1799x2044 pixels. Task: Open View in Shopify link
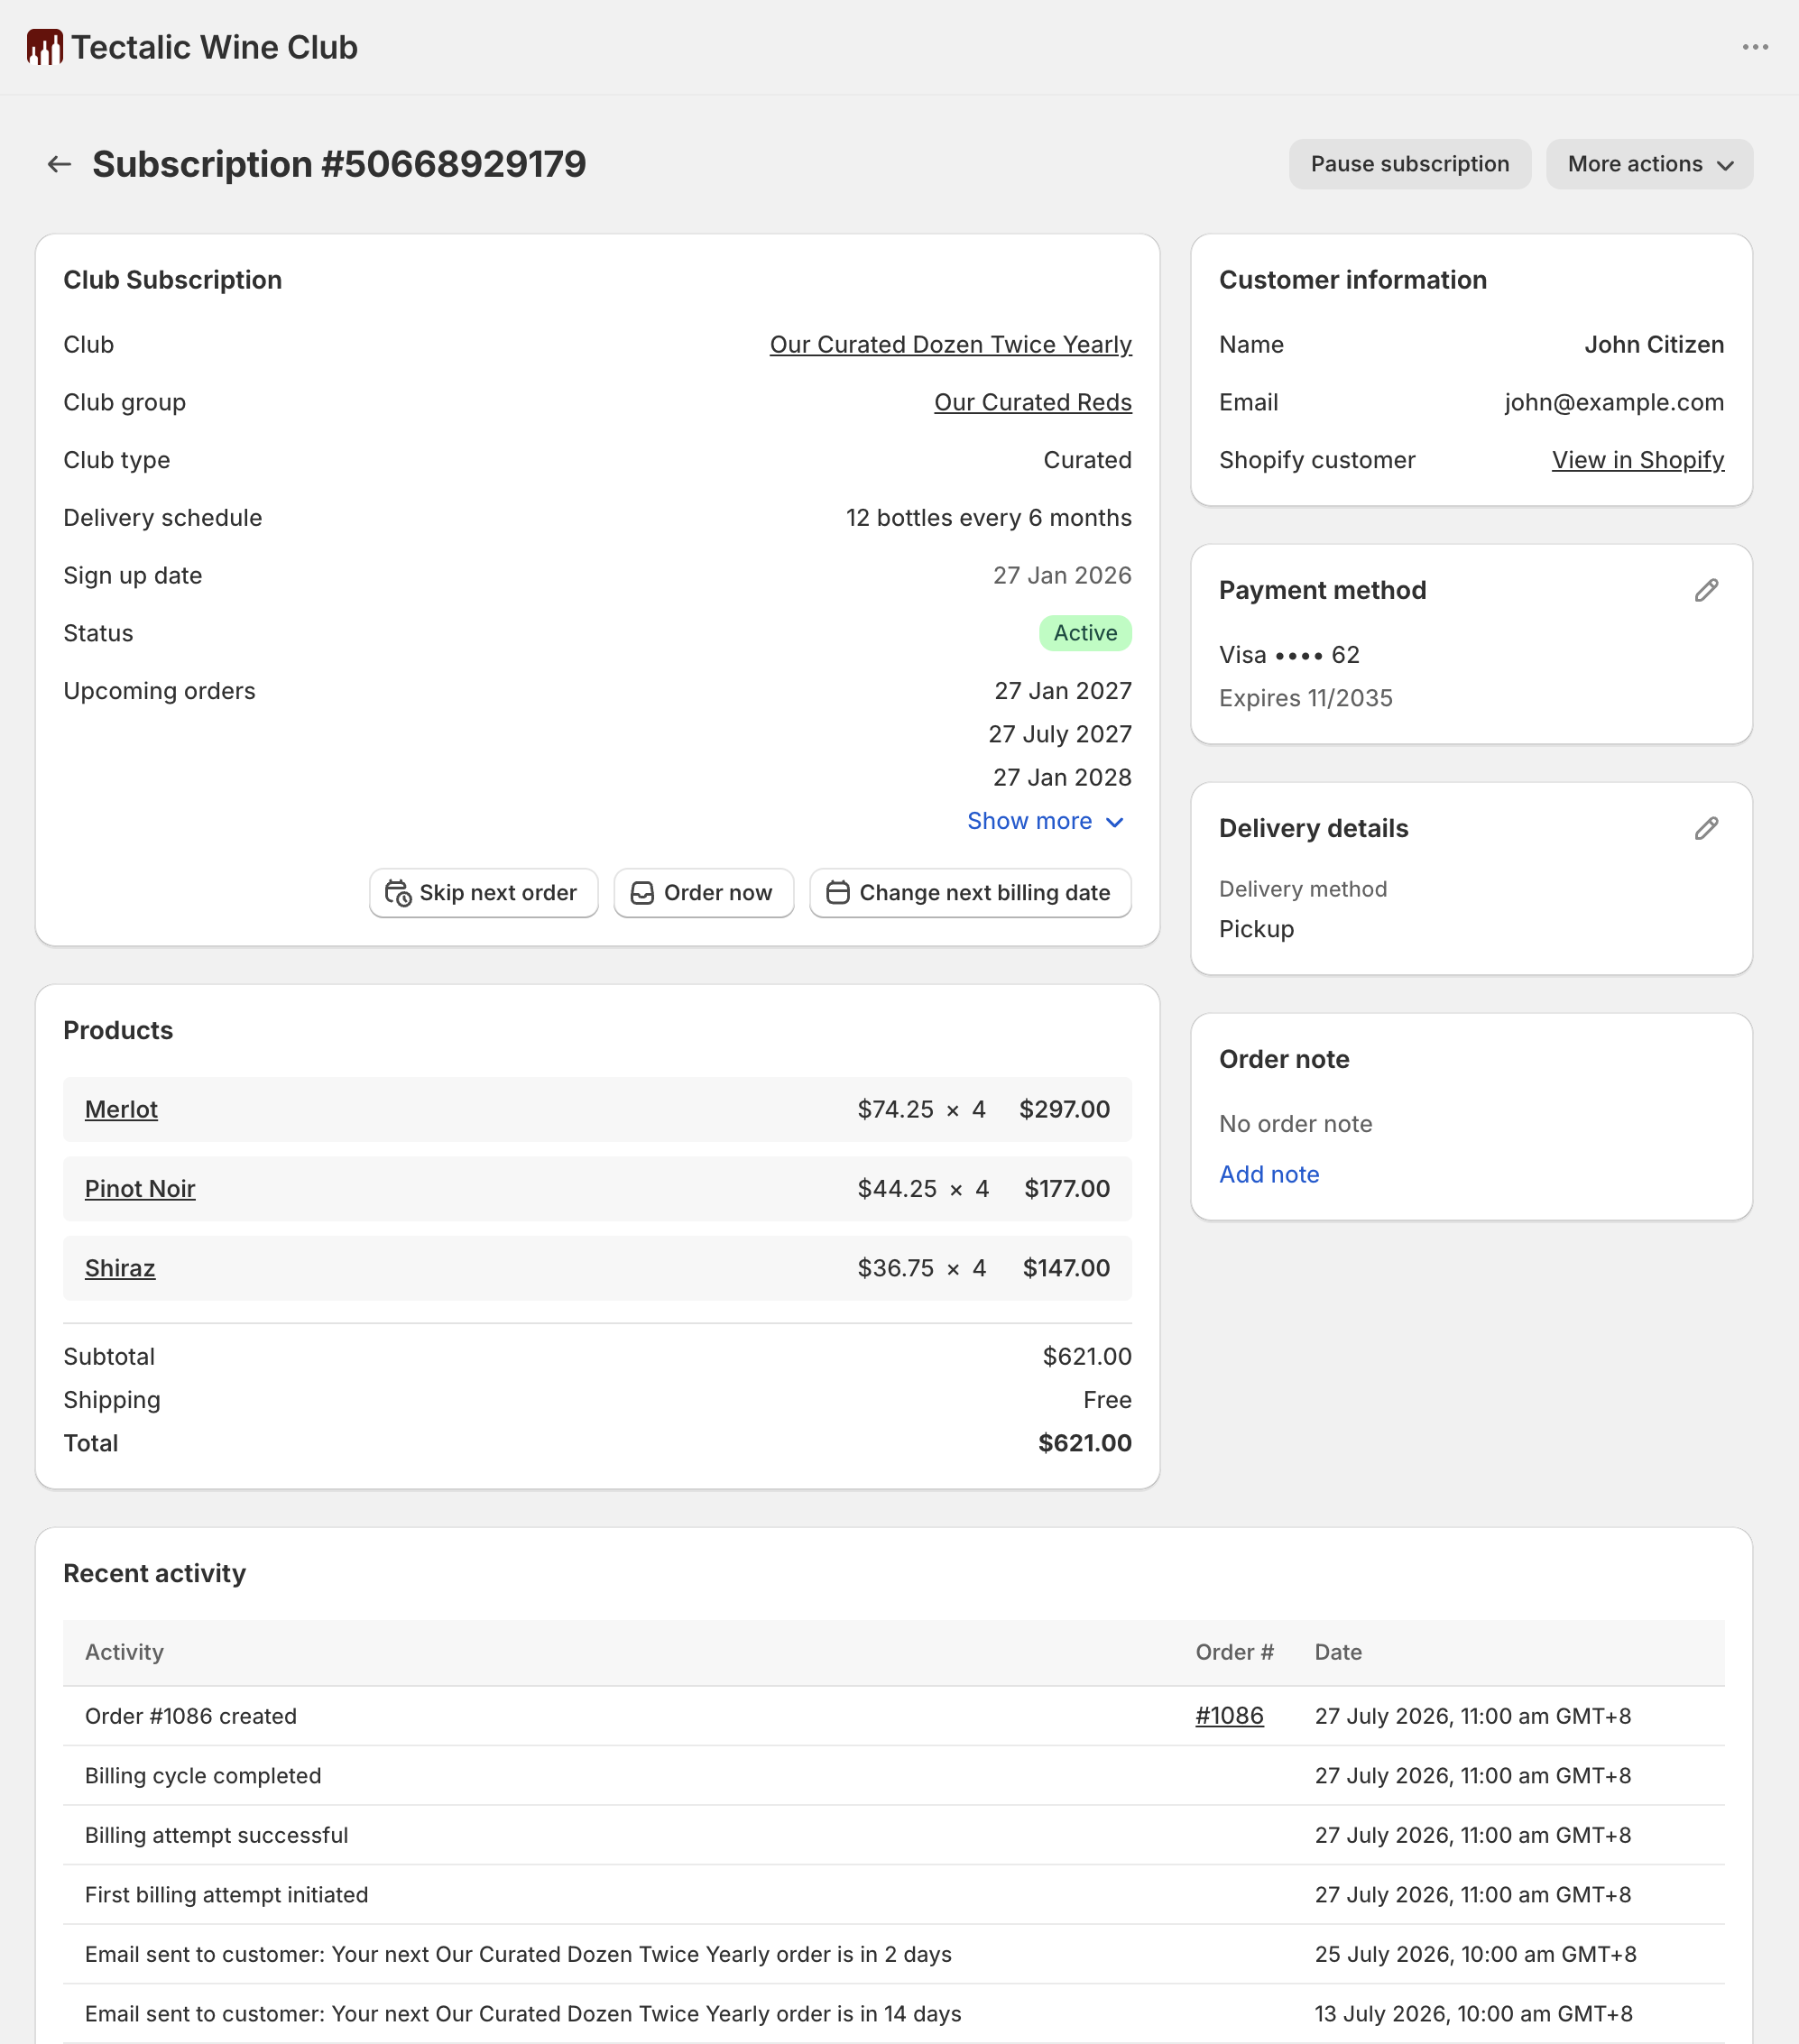[x=1637, y=460]
